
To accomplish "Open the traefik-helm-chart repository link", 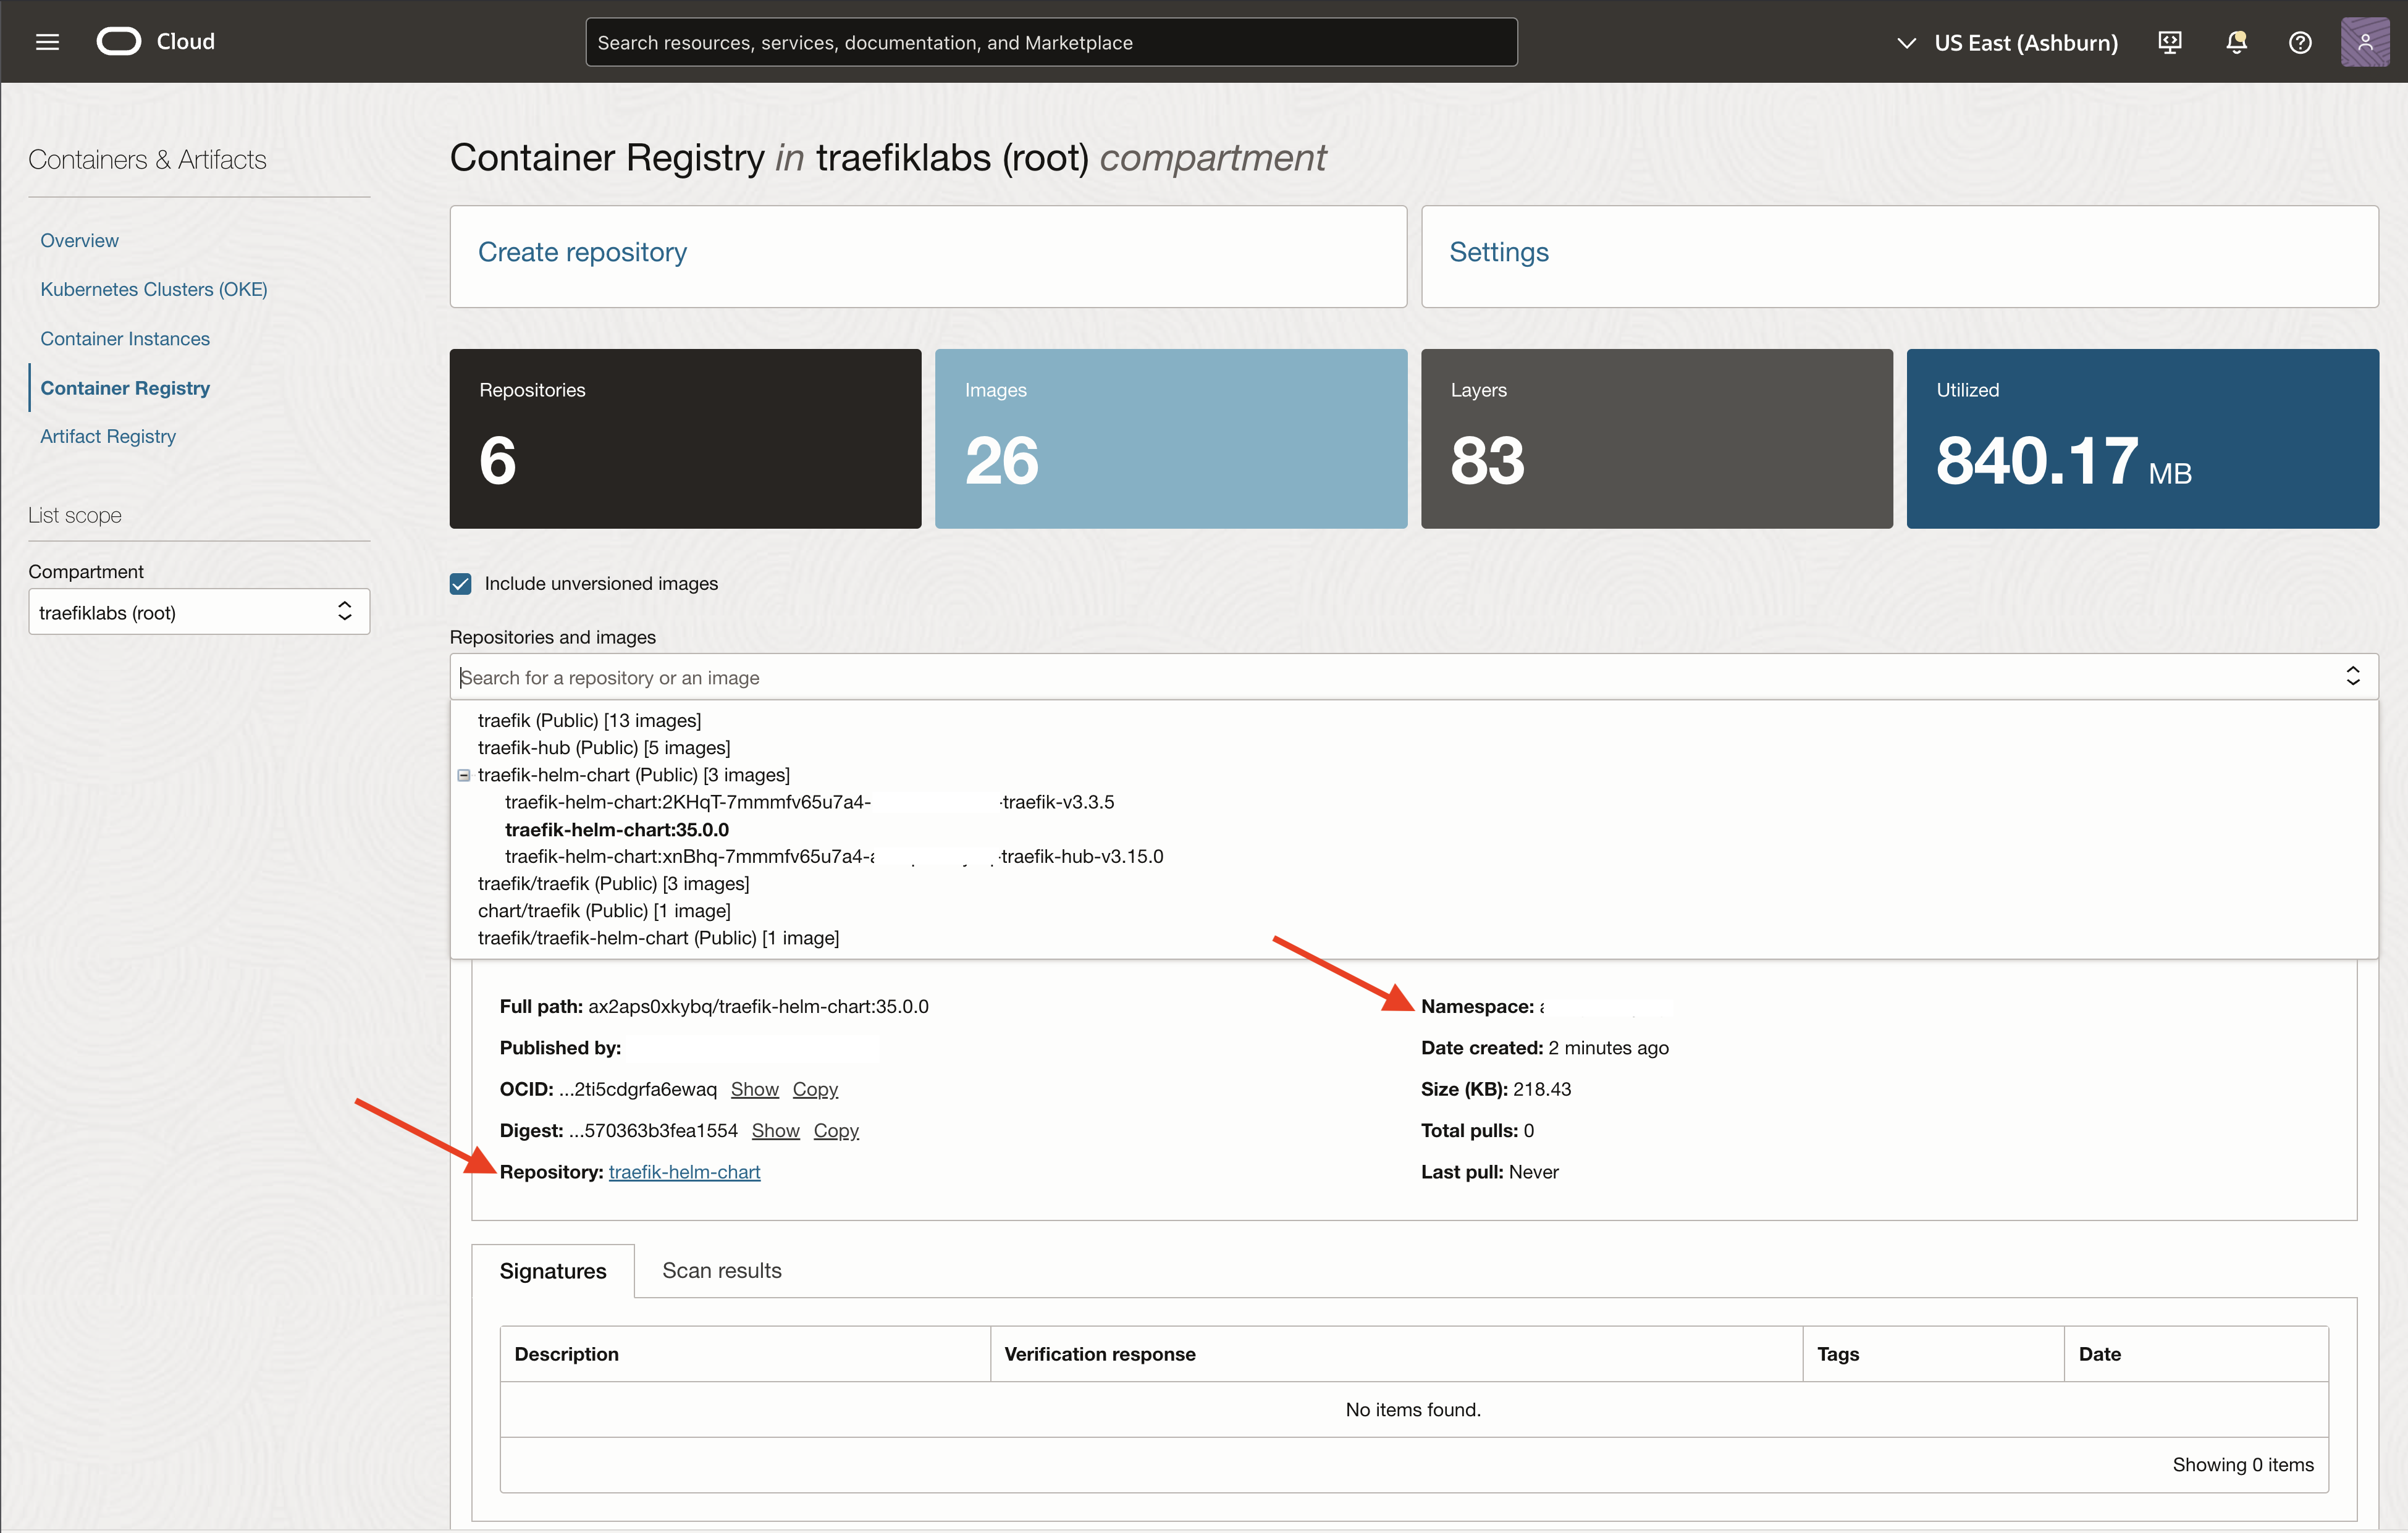I will point(684,1172).
